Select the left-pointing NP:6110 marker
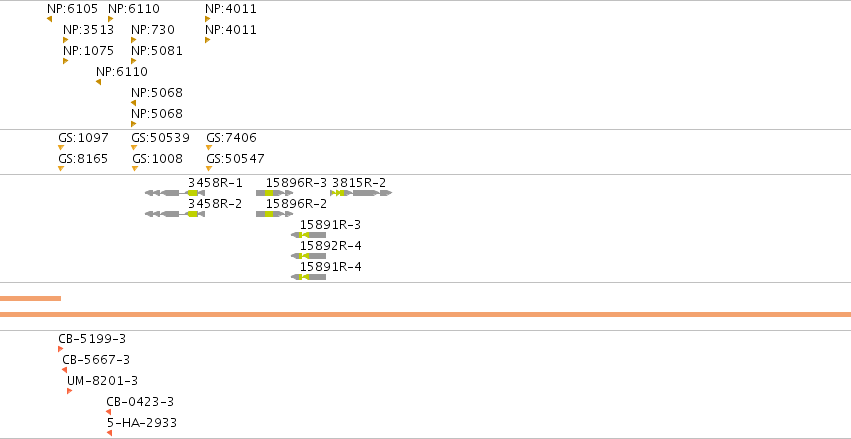The width and height of the screenshot is (851, 439). (98, 82)
